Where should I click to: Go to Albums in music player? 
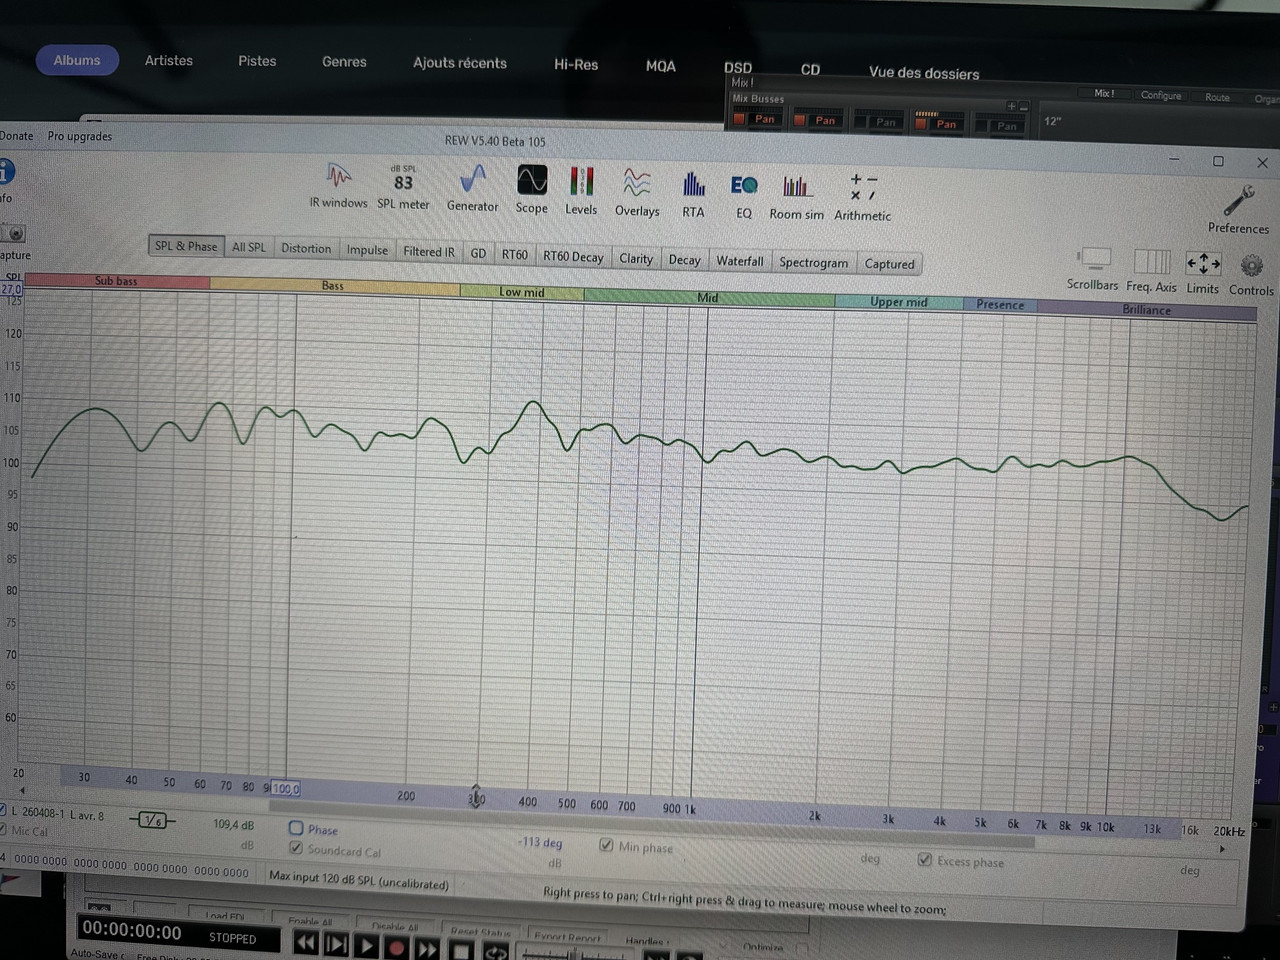click(77, 60)
